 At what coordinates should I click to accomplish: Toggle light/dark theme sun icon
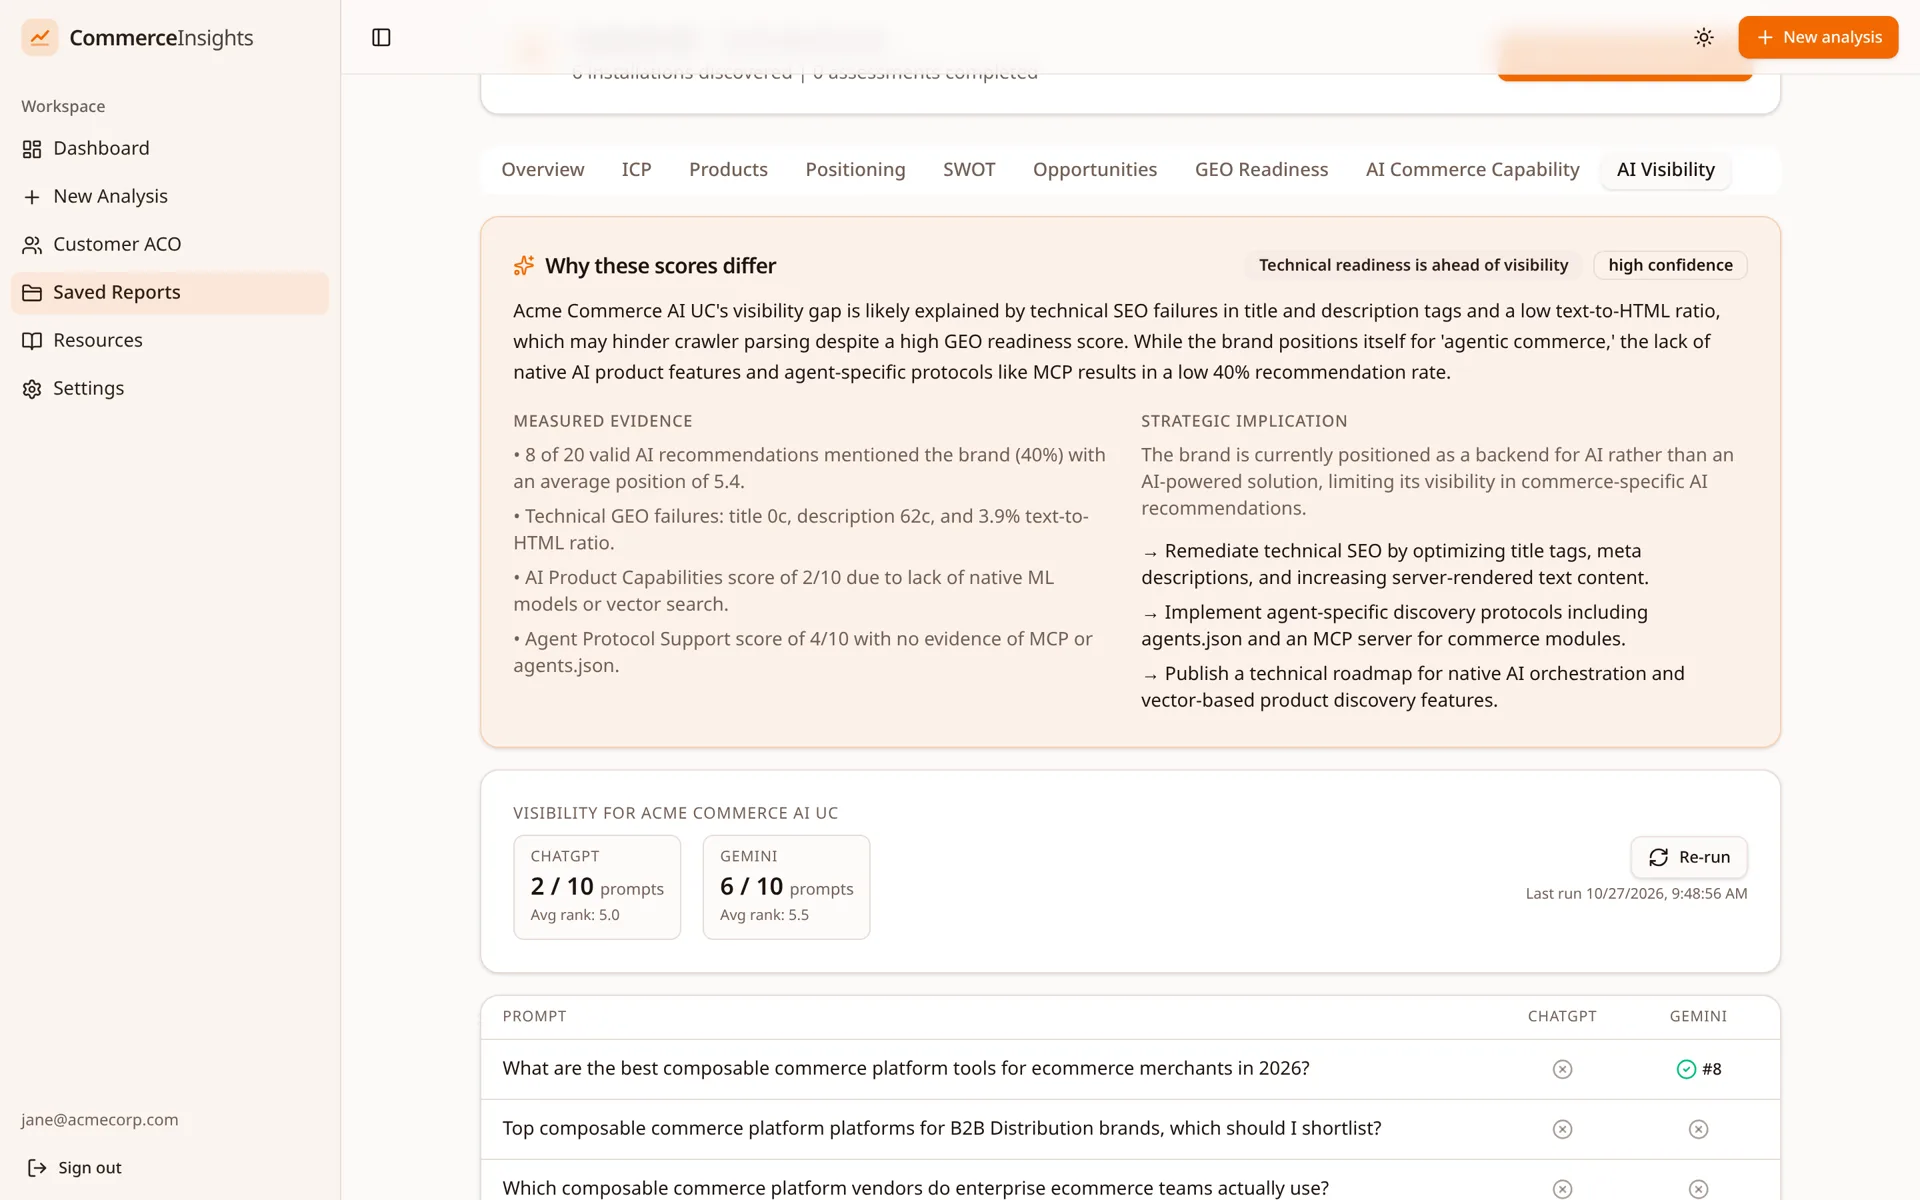[1704, 37]
